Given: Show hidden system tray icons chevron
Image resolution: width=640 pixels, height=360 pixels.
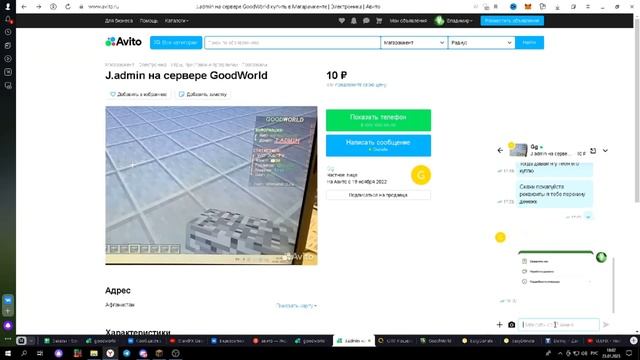Looking at the screenshot, I should point(560,353).
